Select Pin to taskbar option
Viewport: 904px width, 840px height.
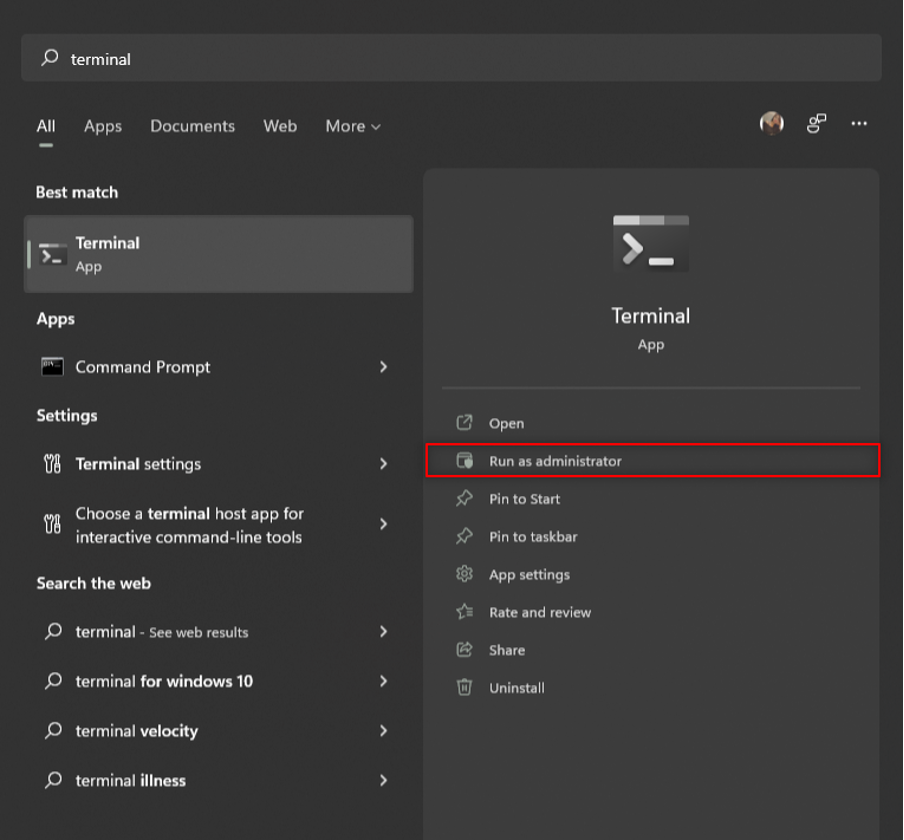[533, 537]
